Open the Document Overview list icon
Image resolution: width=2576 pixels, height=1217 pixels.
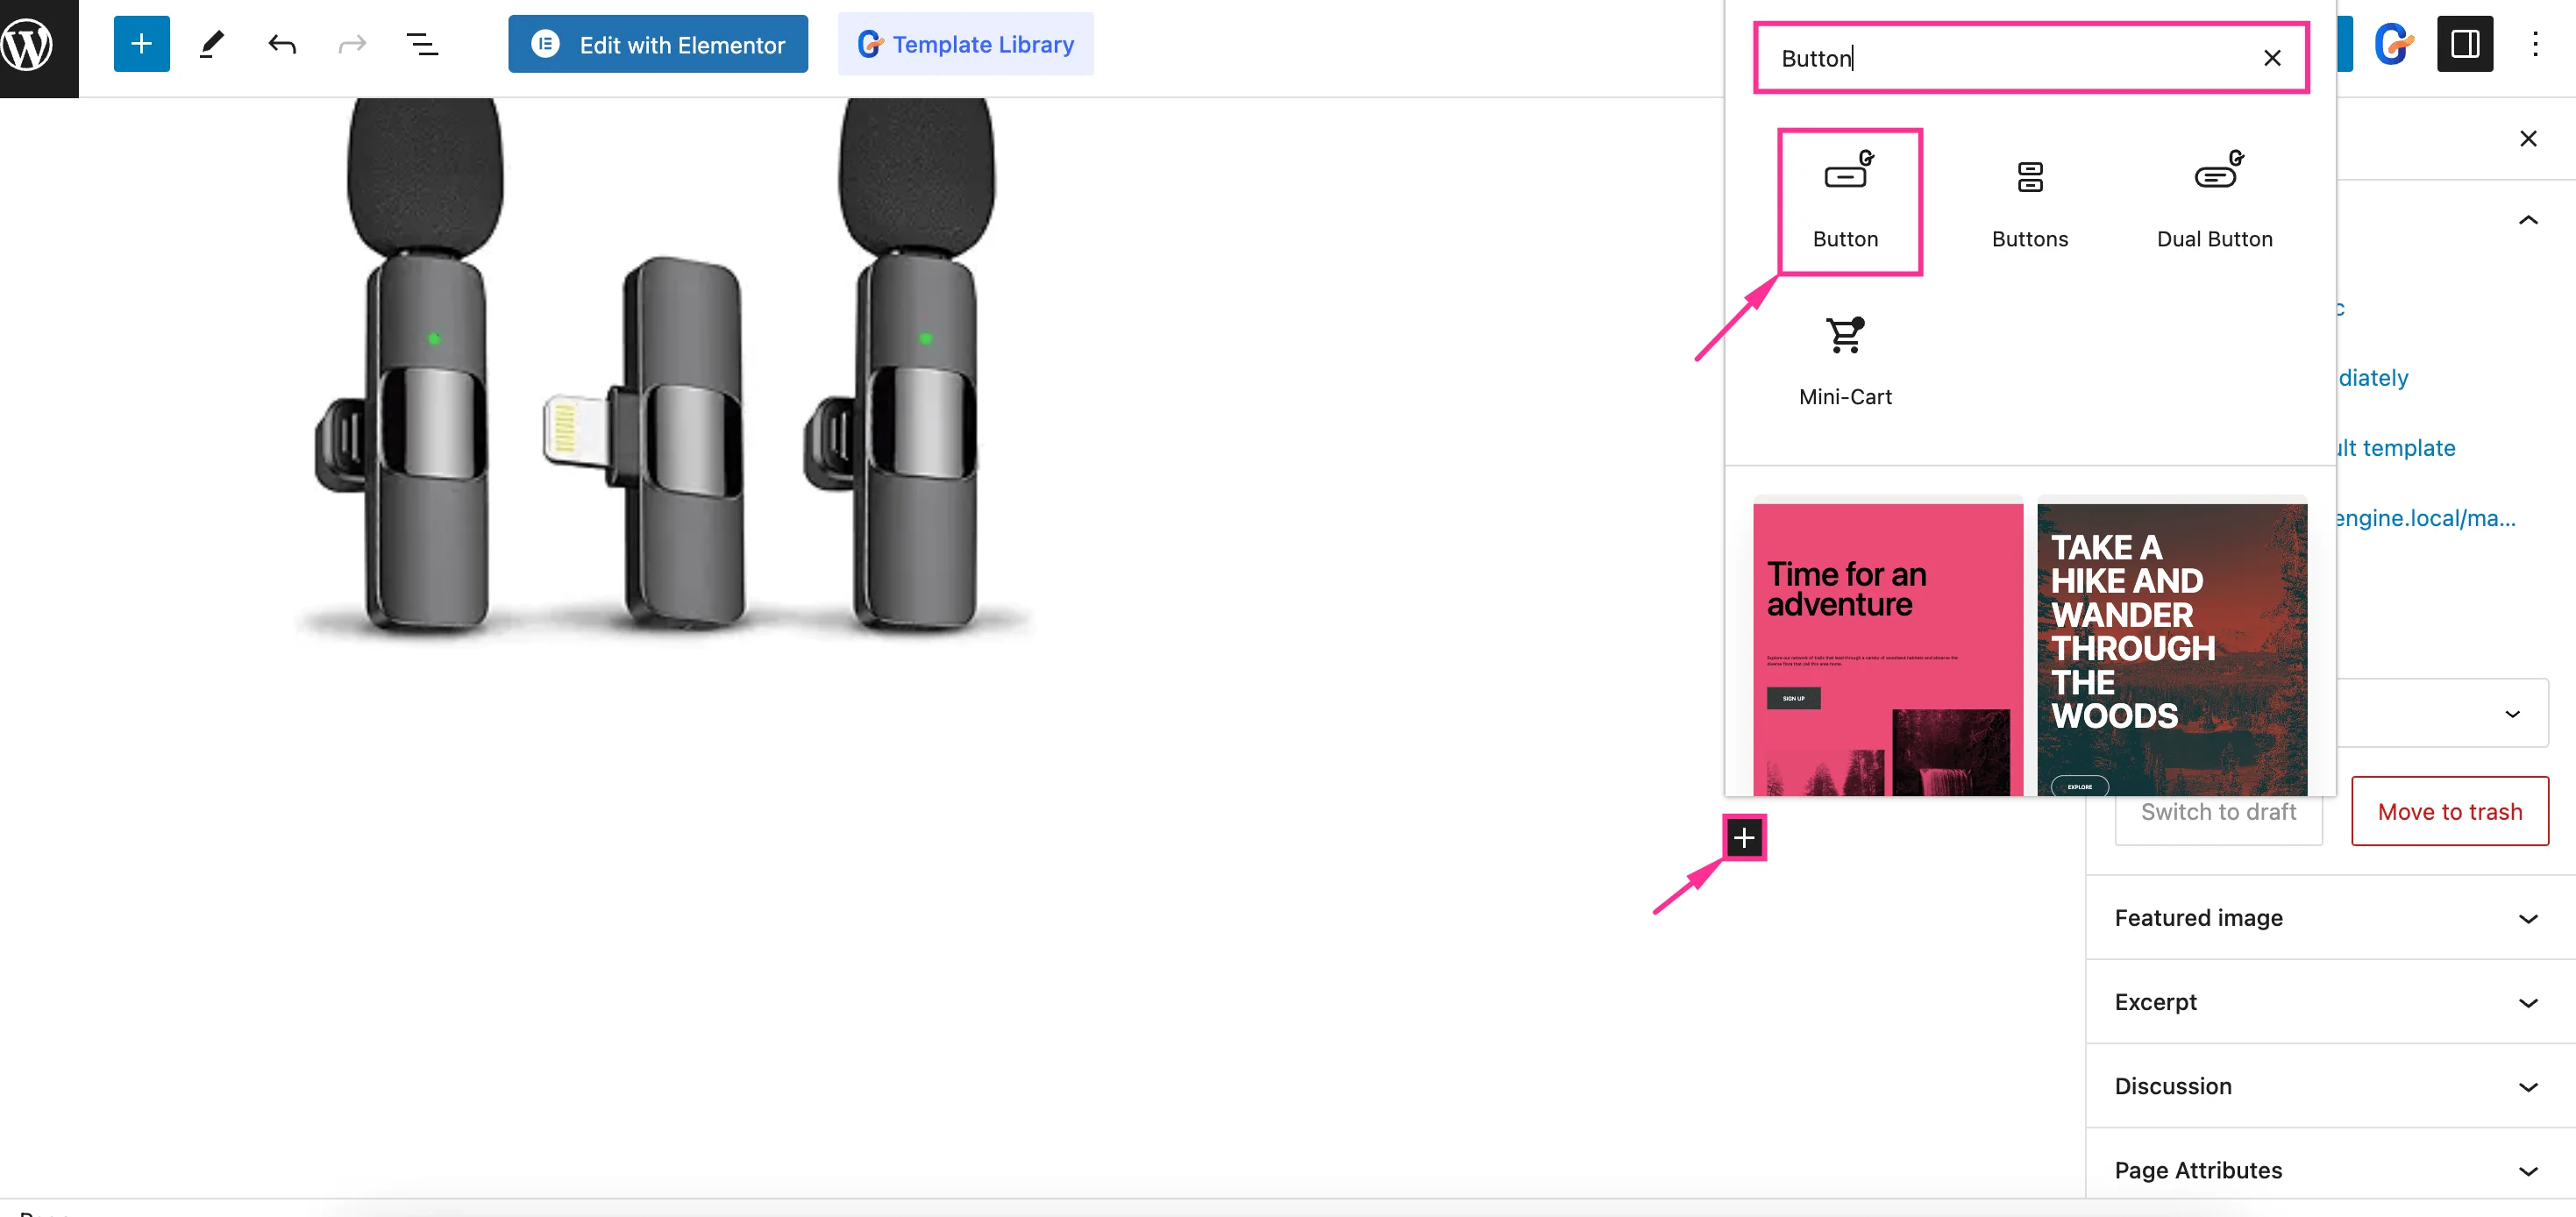point(422,44)
